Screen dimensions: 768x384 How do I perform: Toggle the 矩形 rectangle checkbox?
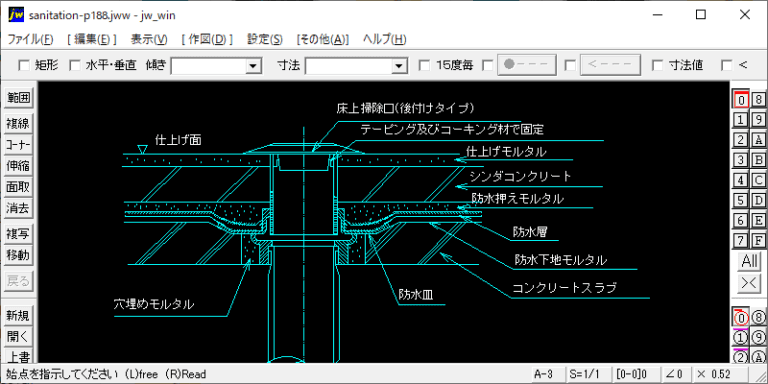click(x=24, y=65)
